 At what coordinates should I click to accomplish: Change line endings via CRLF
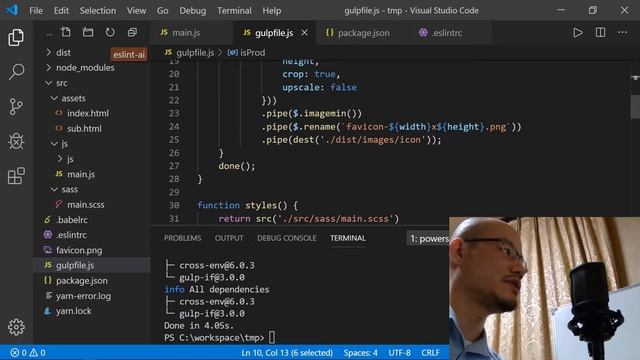[430, 353]
